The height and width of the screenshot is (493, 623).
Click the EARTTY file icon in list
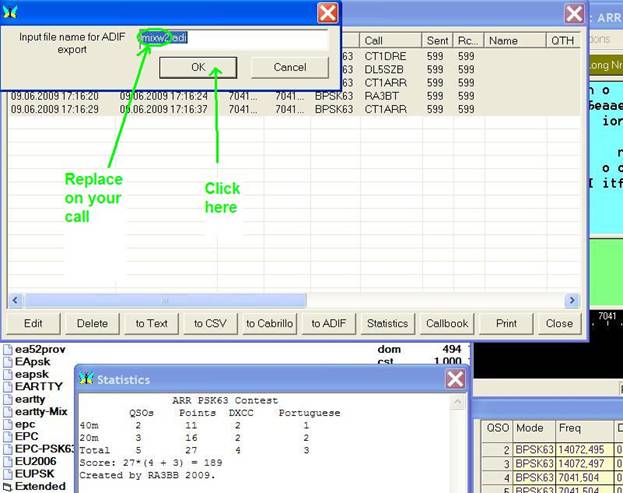point(8,385)
